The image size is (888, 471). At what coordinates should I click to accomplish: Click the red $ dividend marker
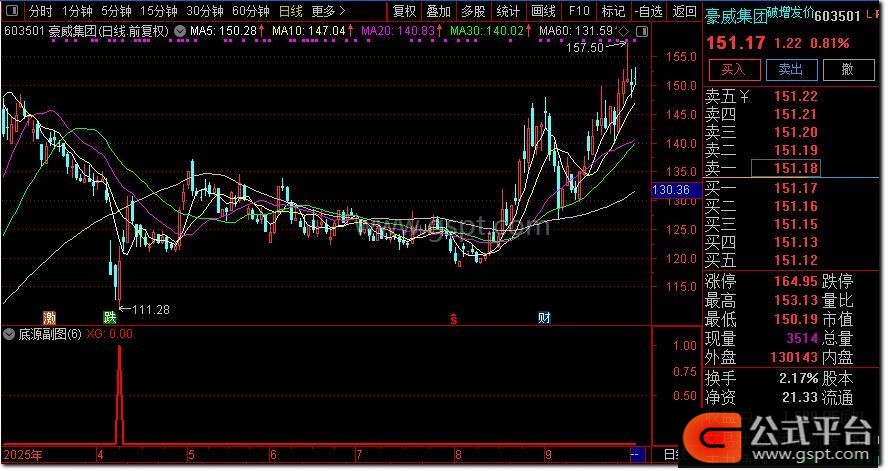click(454, 319)
